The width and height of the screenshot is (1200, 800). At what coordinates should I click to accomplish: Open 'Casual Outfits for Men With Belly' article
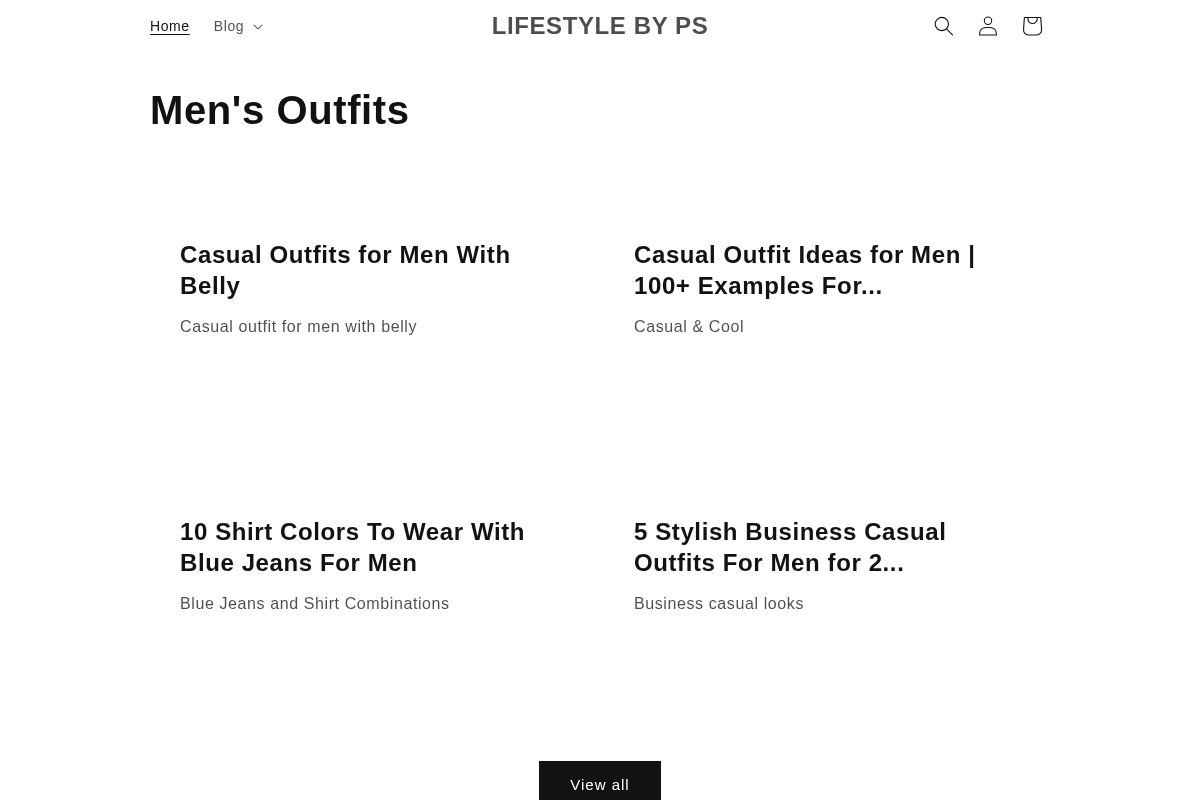345,270
